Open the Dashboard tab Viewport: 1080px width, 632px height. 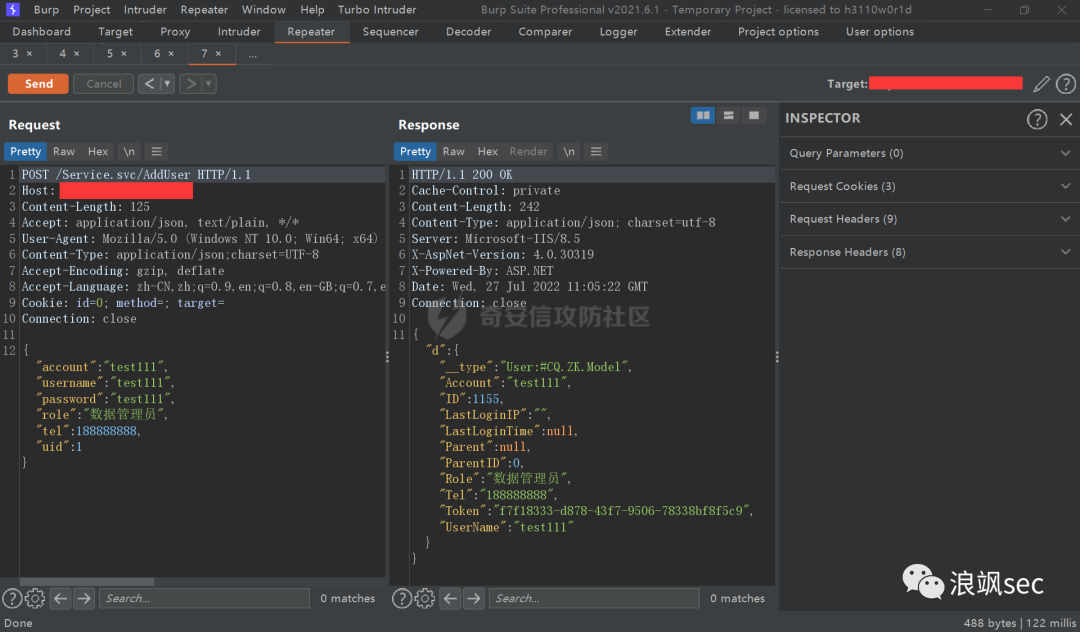click(41, 32)
